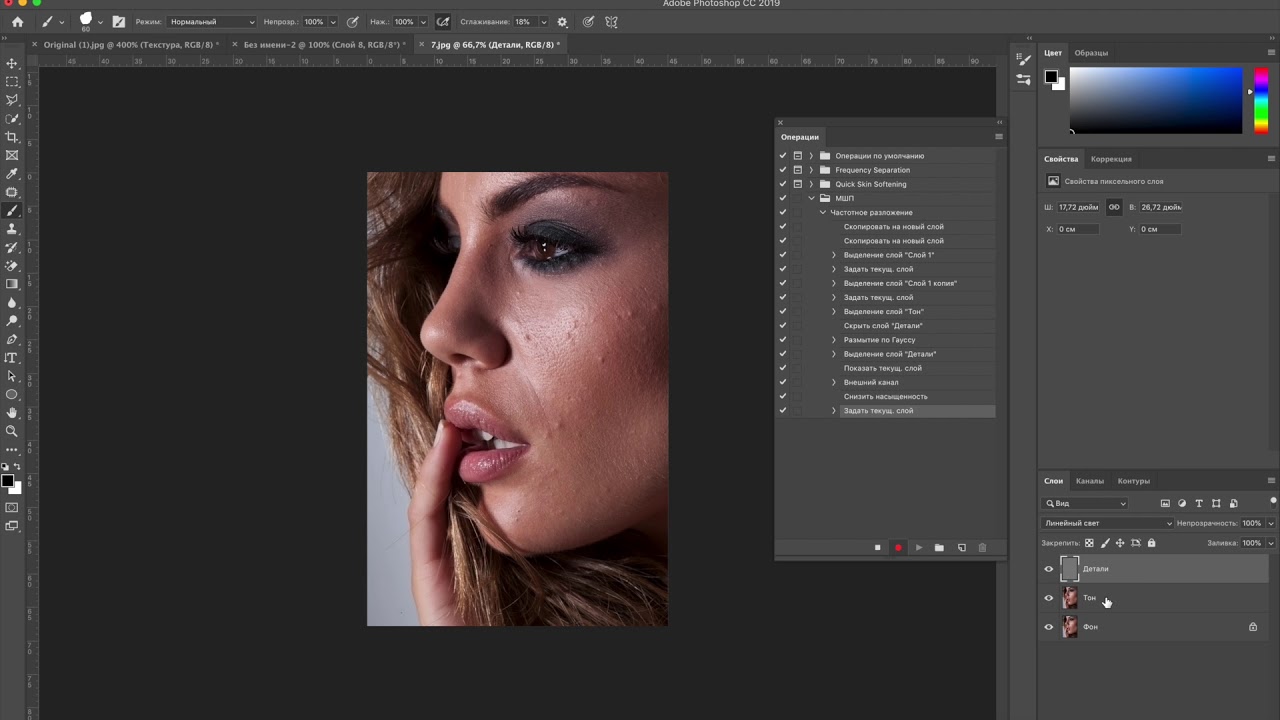Select the Type tool

[12, 358]
